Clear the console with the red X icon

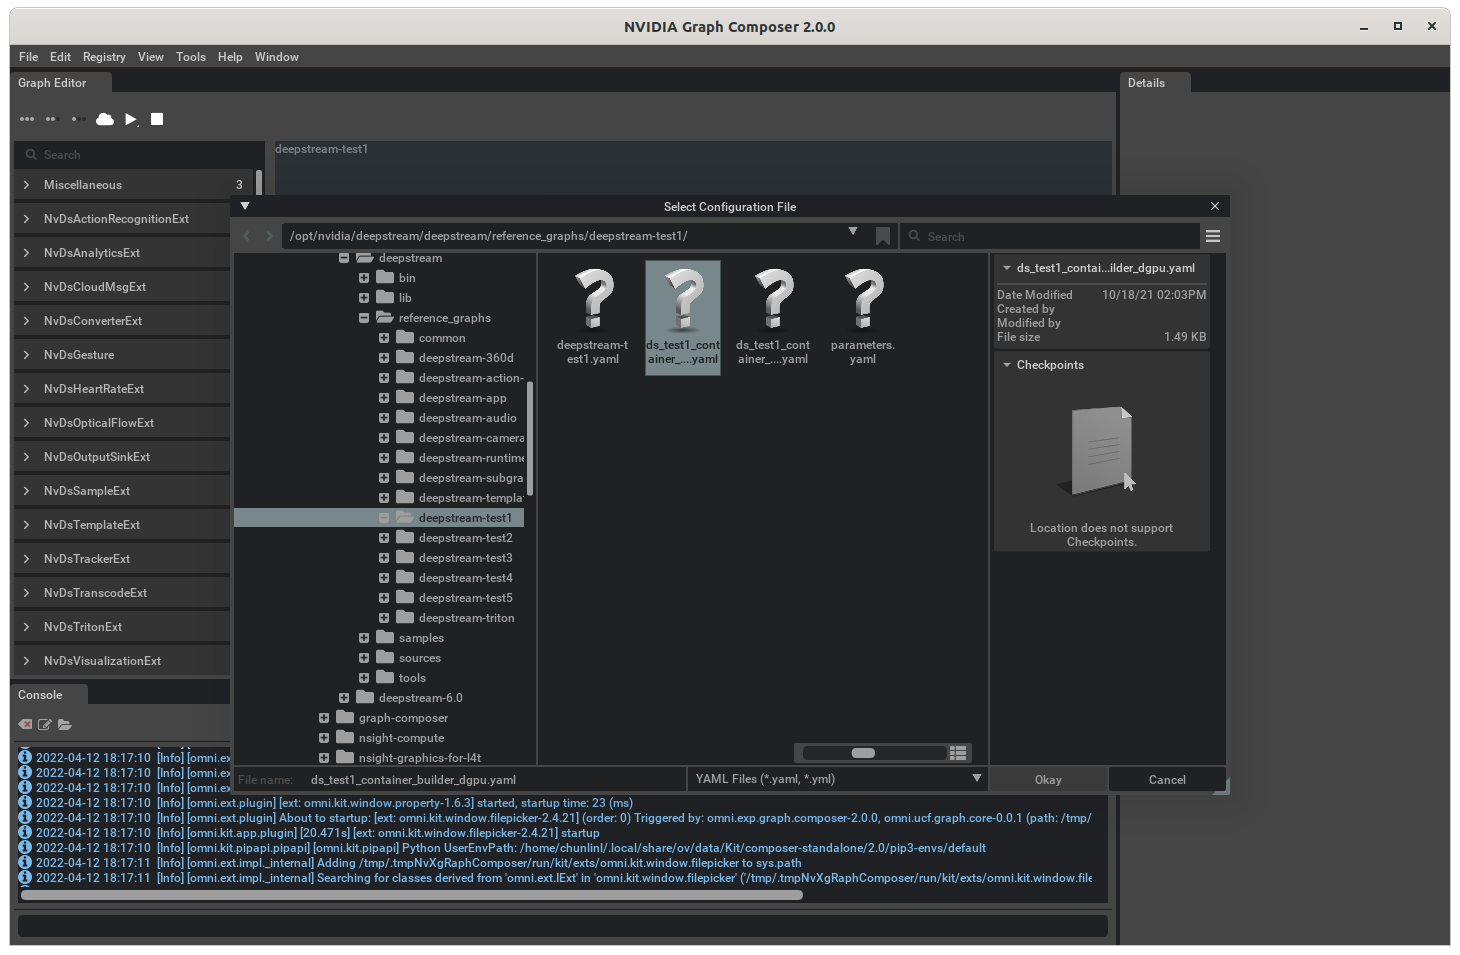click(x=24, y=724)
